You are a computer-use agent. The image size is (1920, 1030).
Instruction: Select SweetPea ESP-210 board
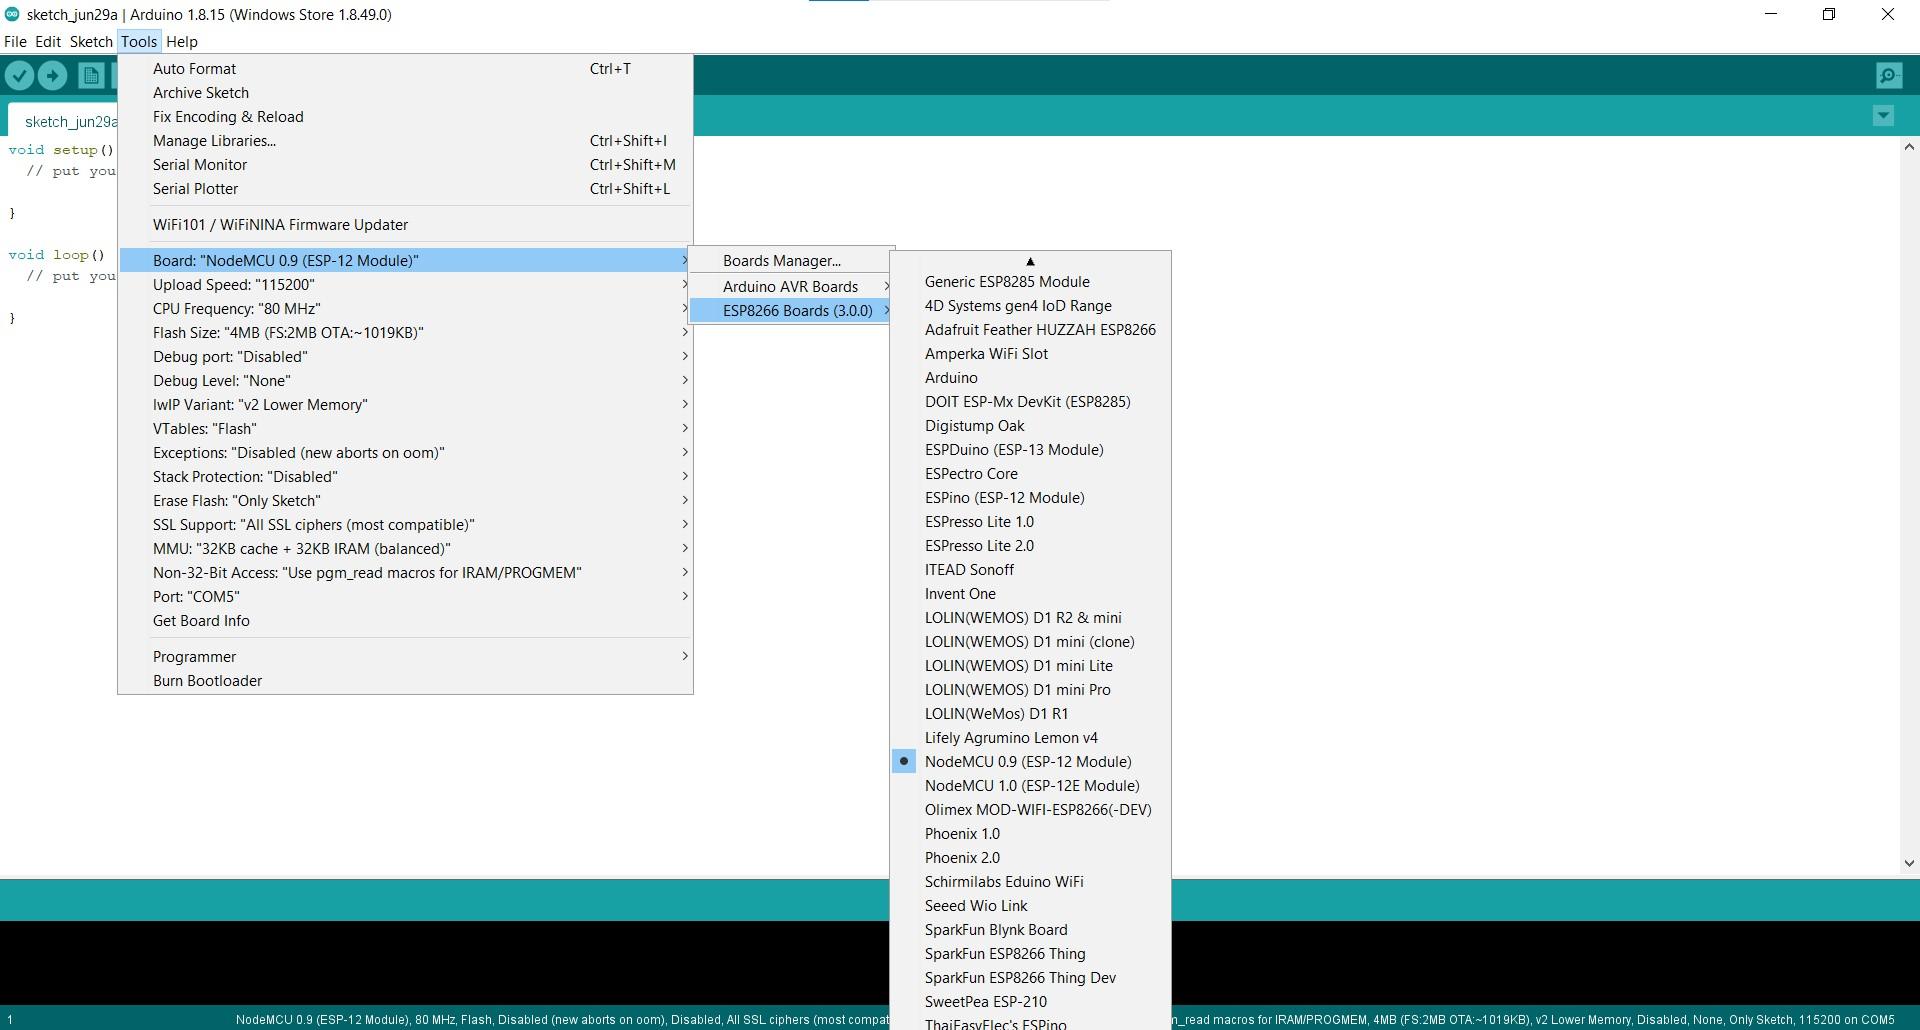coord(1030,1002)
